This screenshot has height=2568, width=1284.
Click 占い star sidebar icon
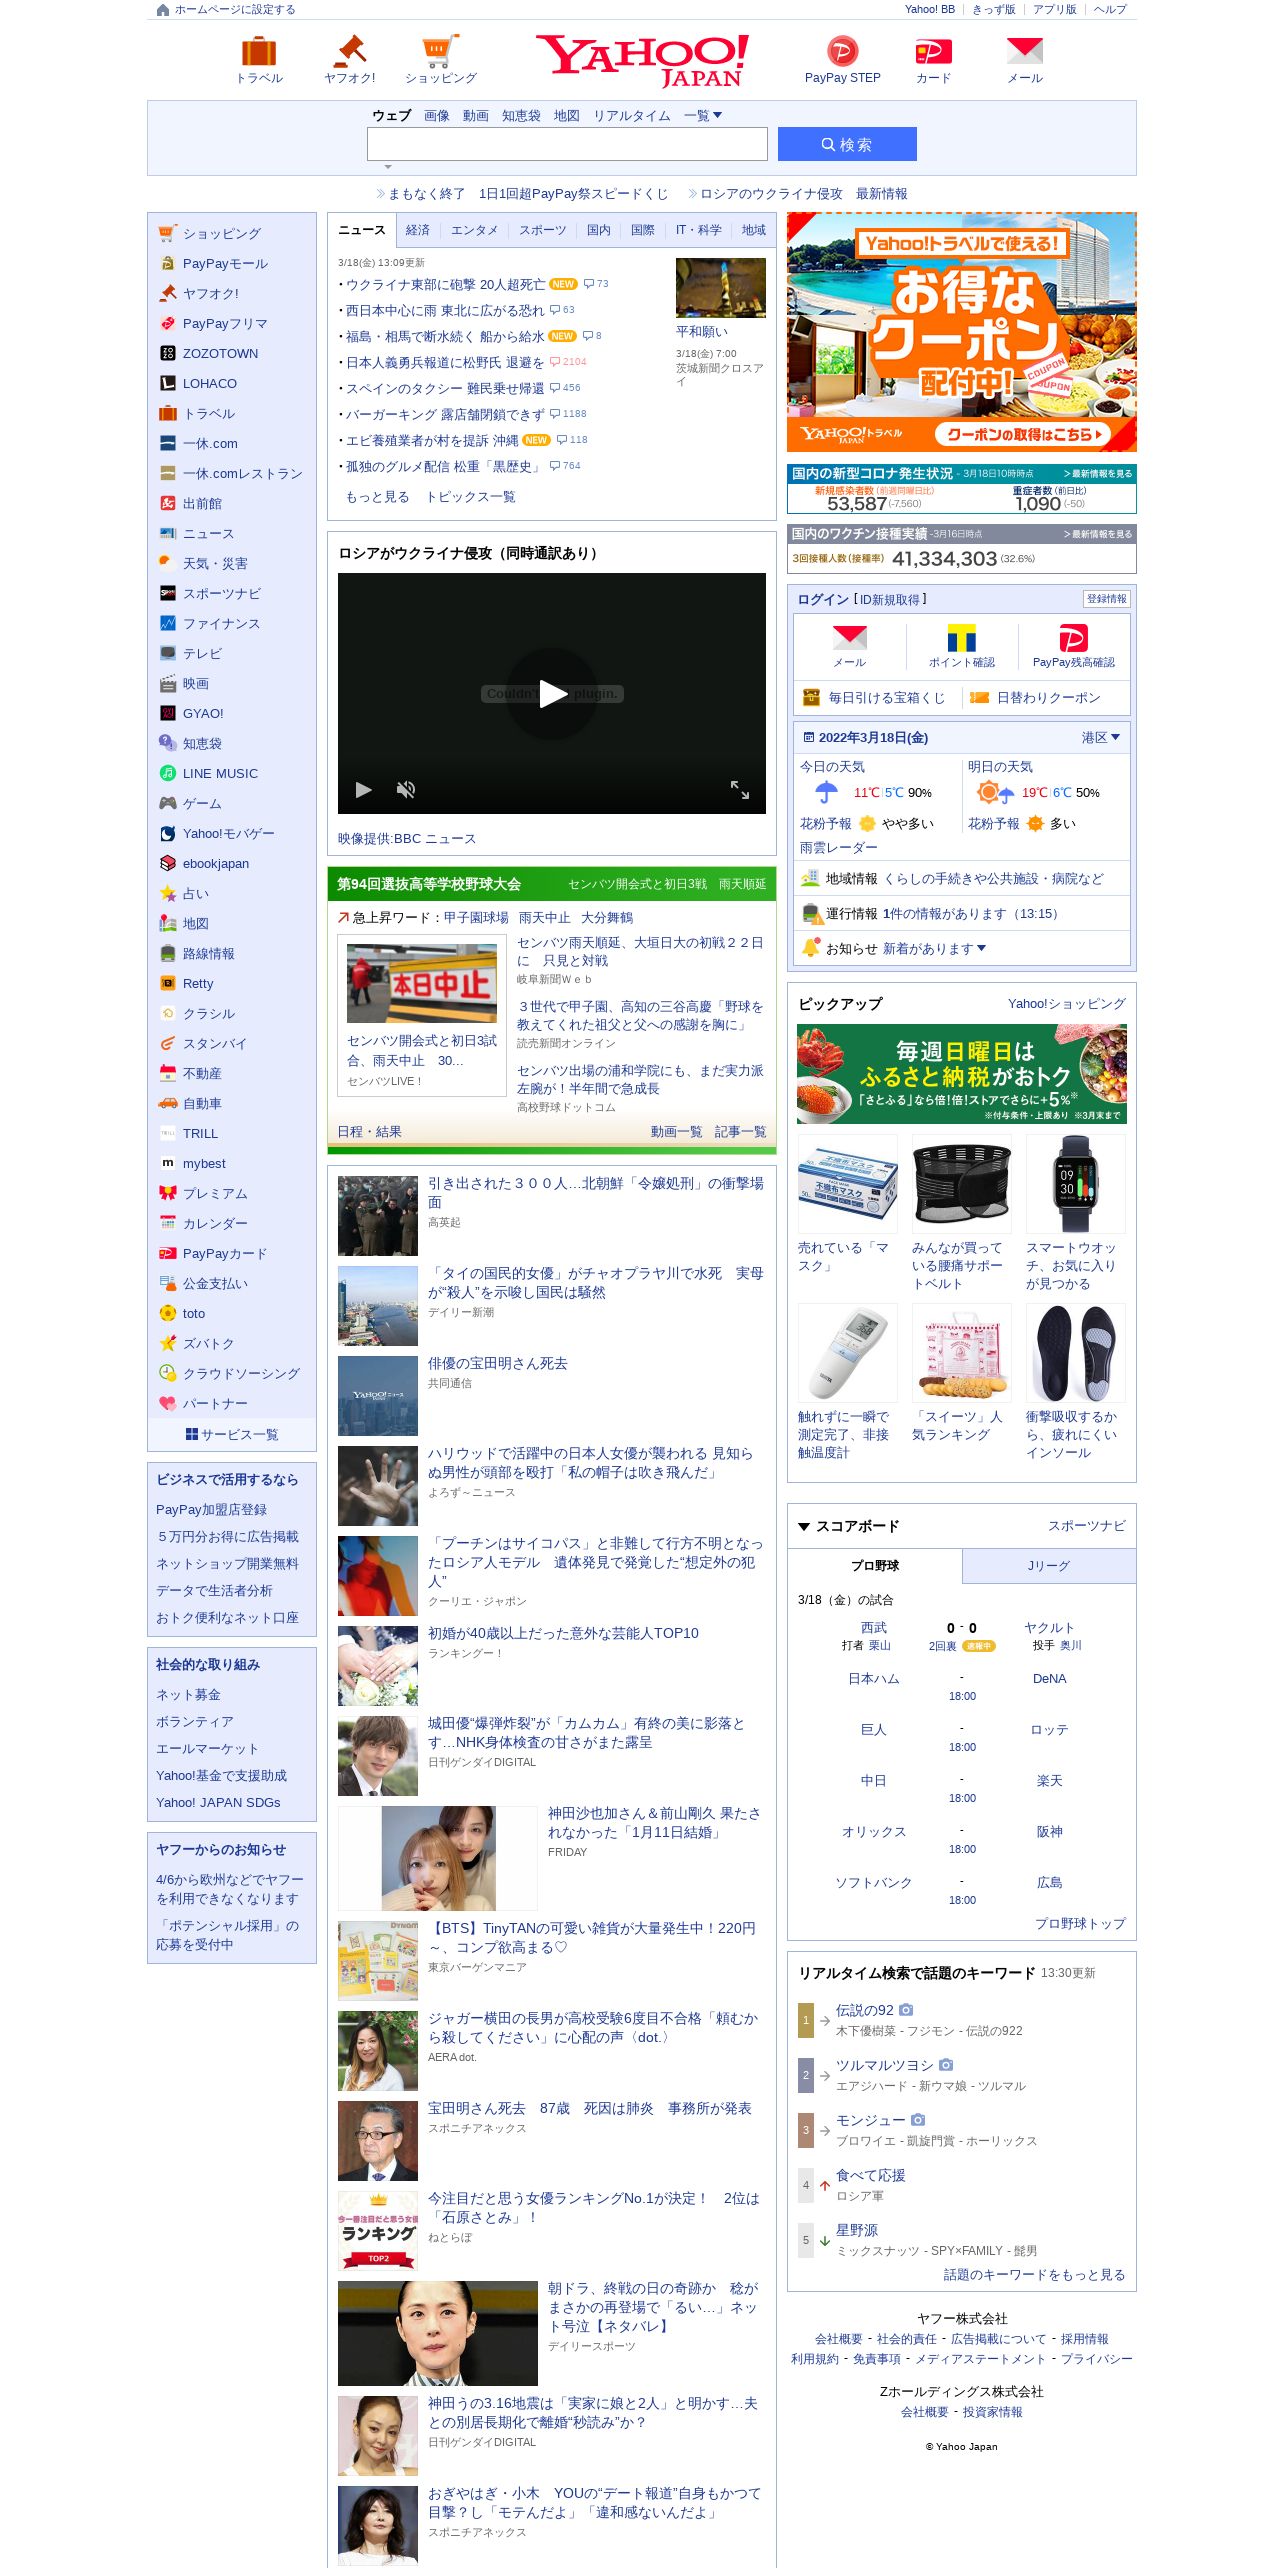tap(168, 893)
